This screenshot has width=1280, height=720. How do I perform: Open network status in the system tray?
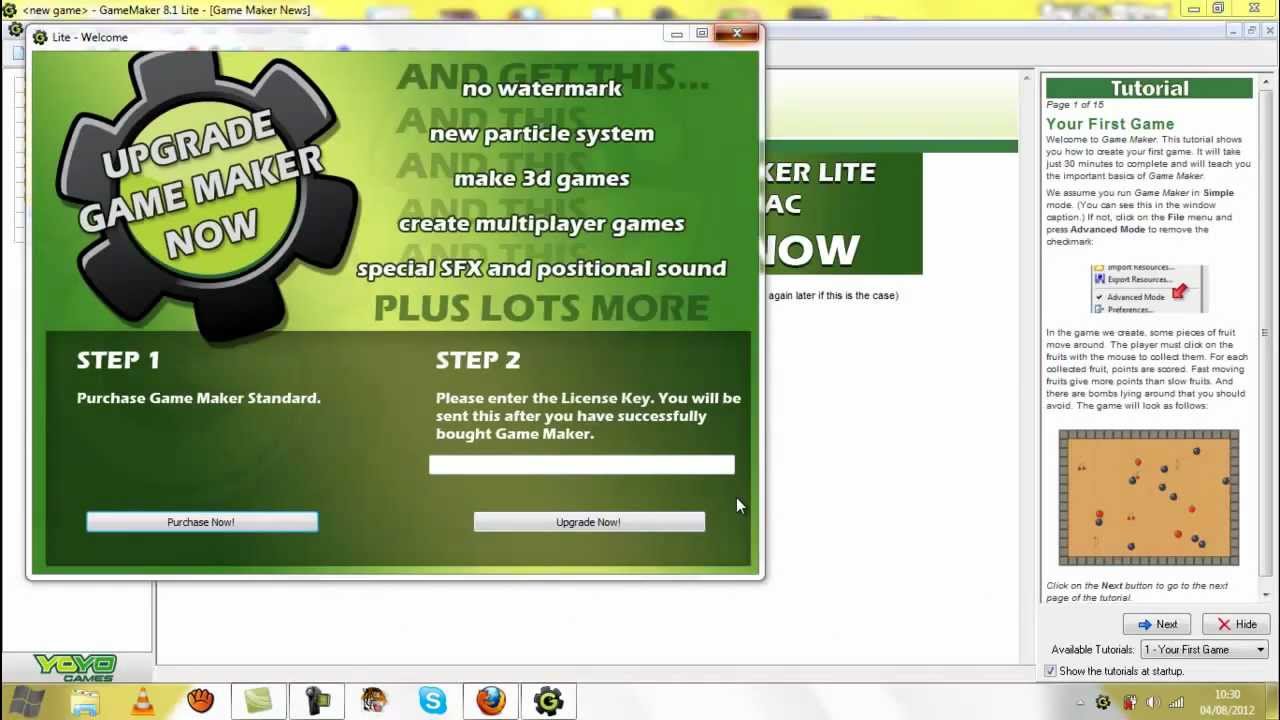click(x=1176, y=703)
